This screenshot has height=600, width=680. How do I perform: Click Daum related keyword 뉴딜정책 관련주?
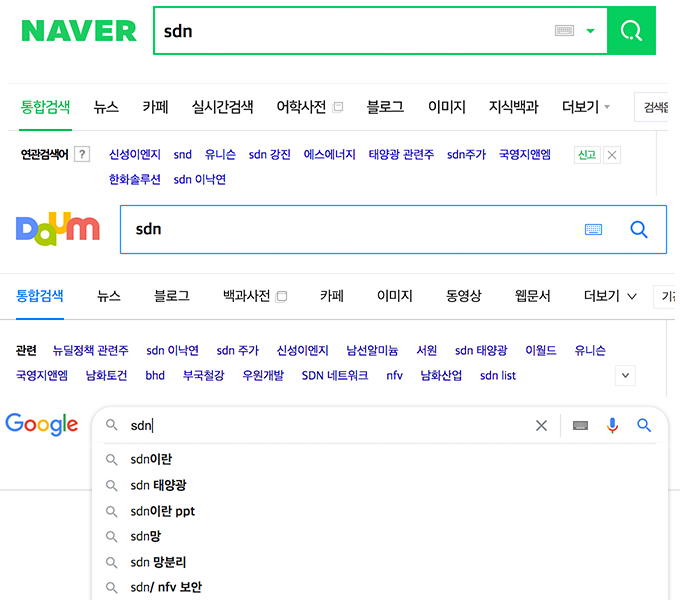91,350
